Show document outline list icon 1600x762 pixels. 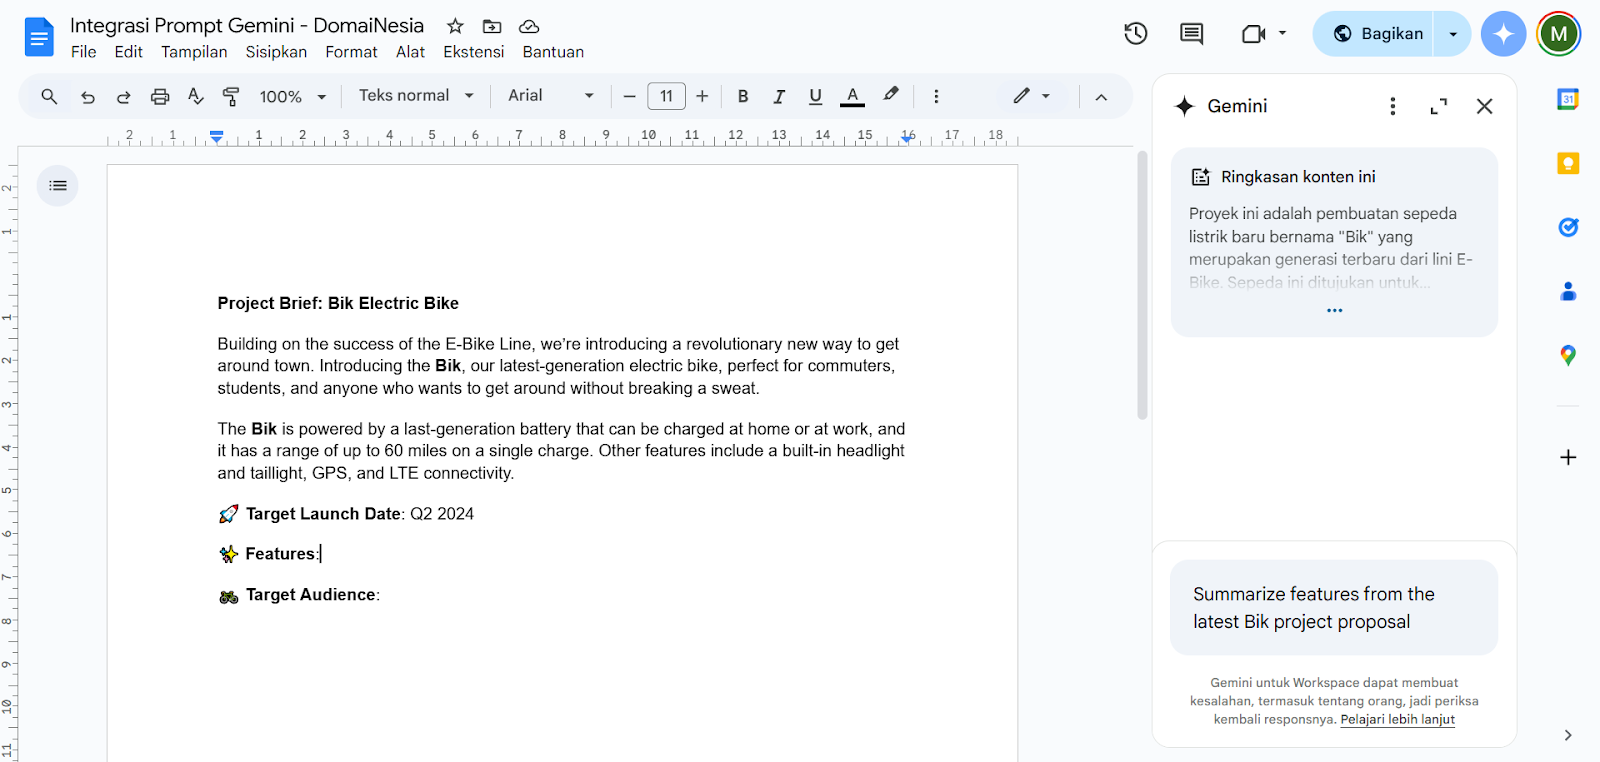[58, 186]
